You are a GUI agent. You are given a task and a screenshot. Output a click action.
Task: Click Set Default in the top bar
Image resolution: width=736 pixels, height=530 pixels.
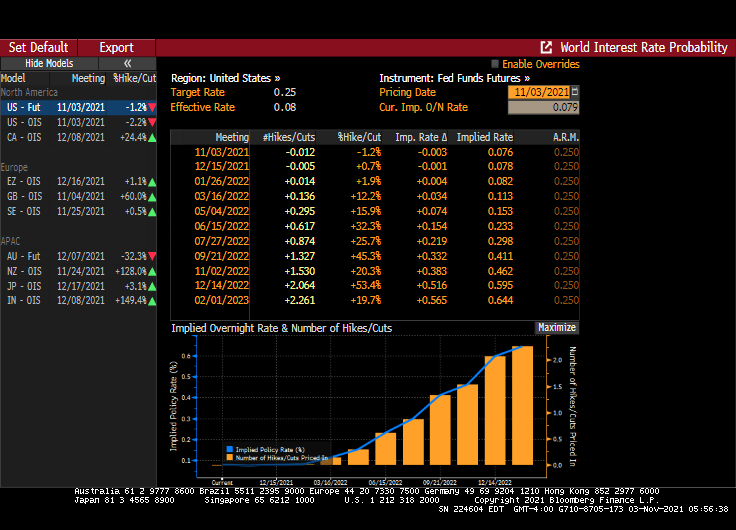tap(38, 47)
